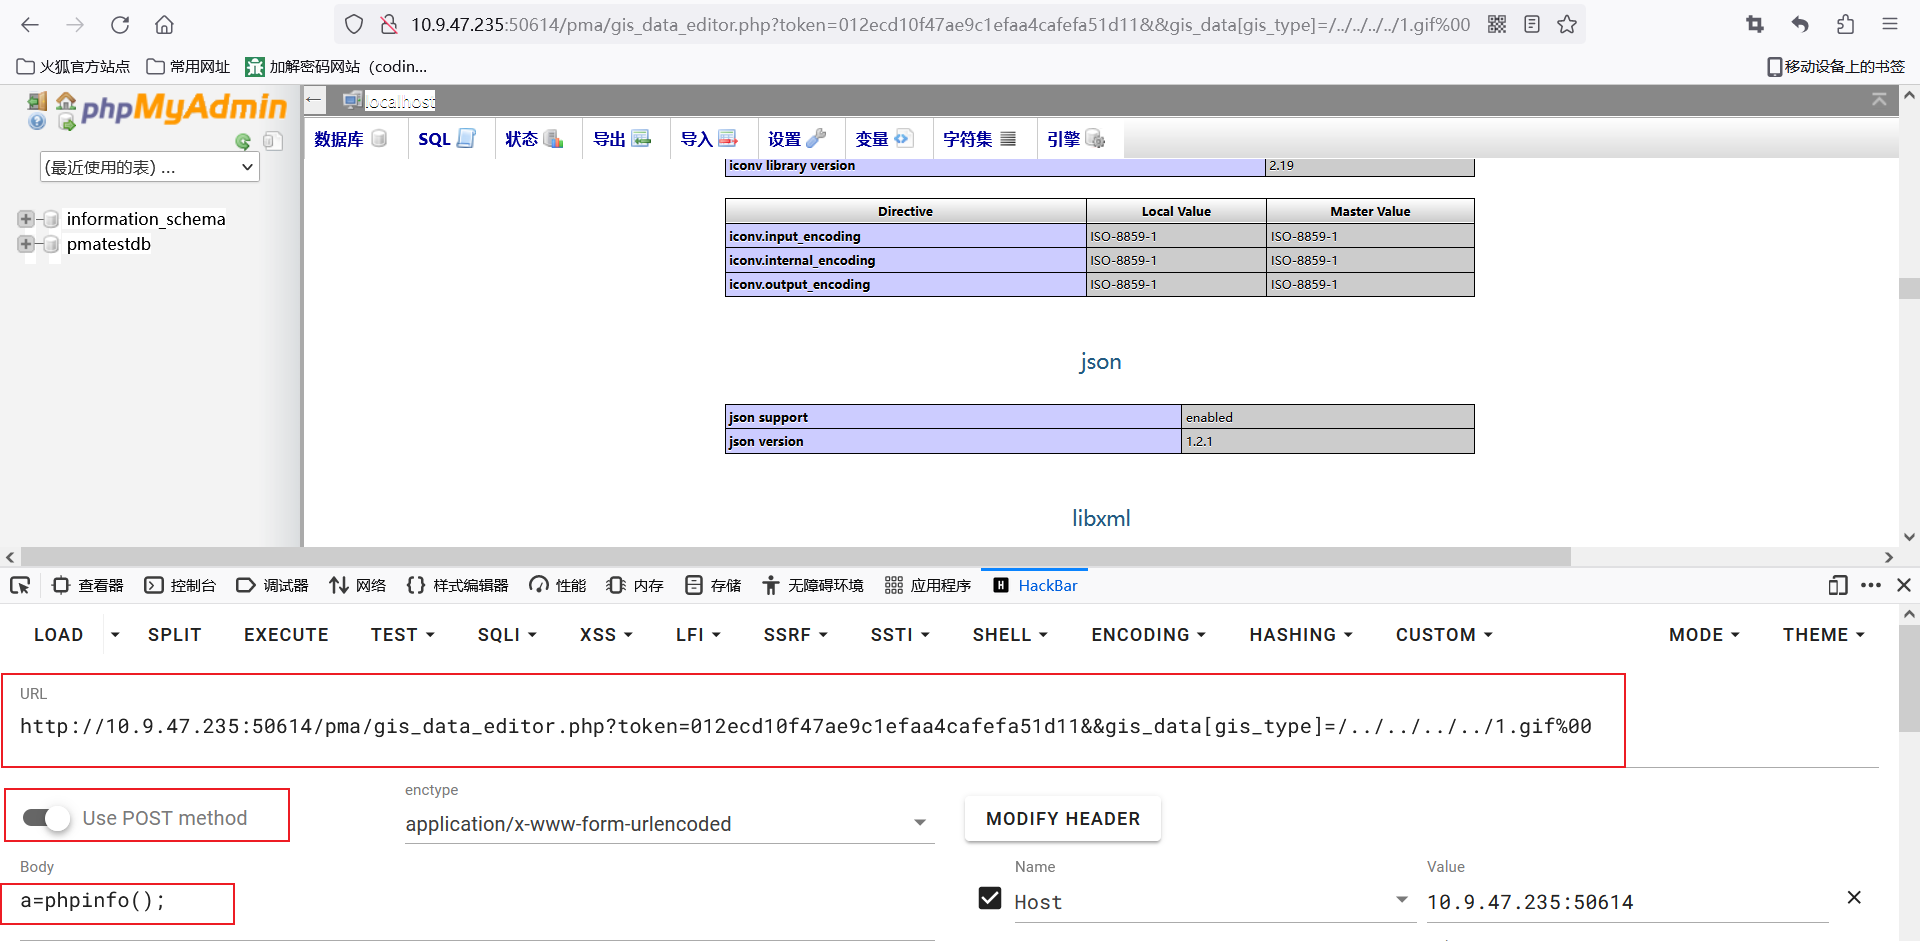
Task: Open the 导出 export tab
Action: click(622, 139)
